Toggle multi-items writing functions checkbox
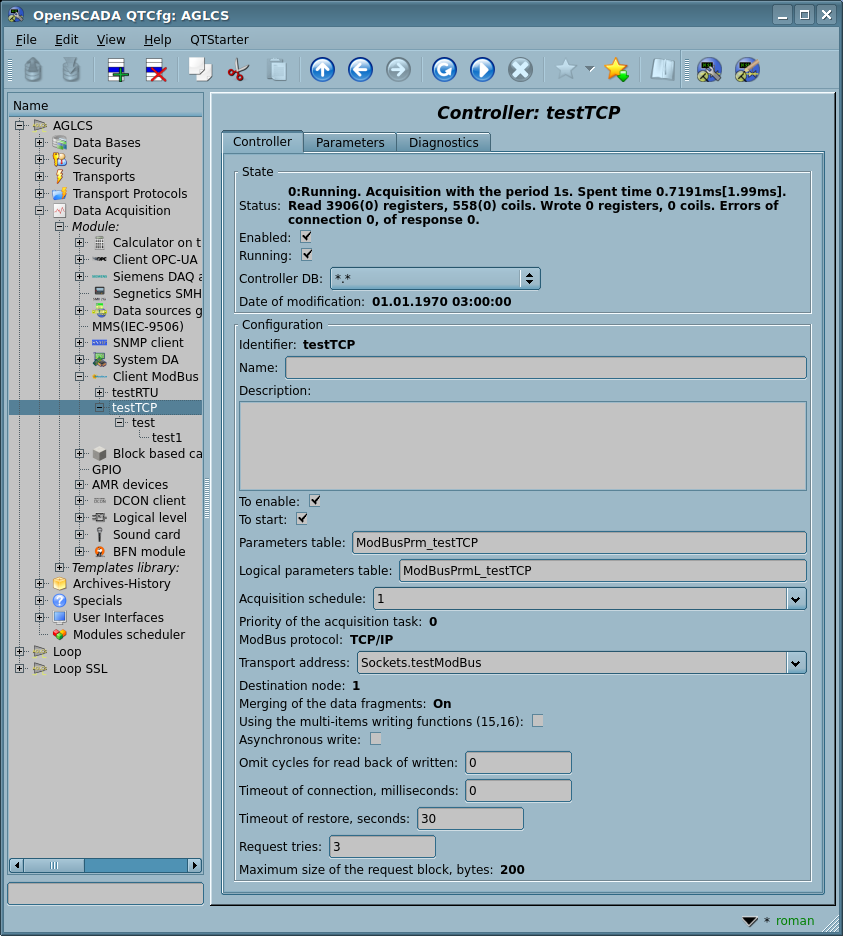The height and width of the screenshot is (936, 843). click(x=538, y=721)
